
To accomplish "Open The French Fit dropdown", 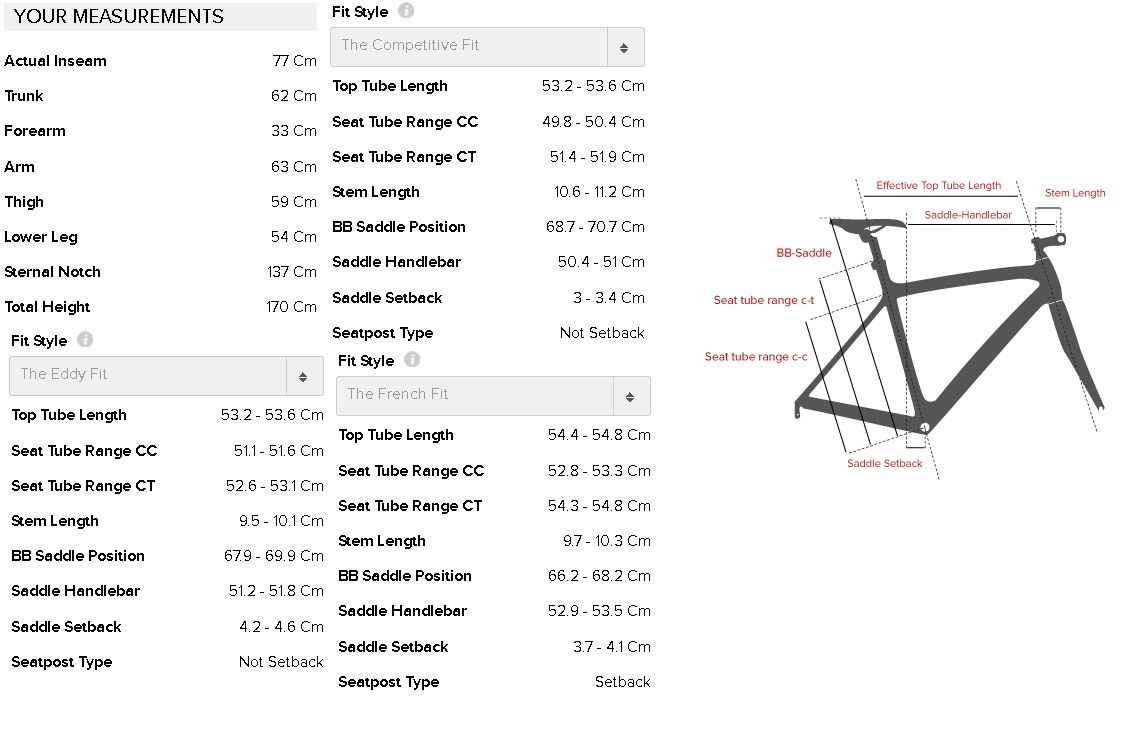I will [x=476, y=395].
